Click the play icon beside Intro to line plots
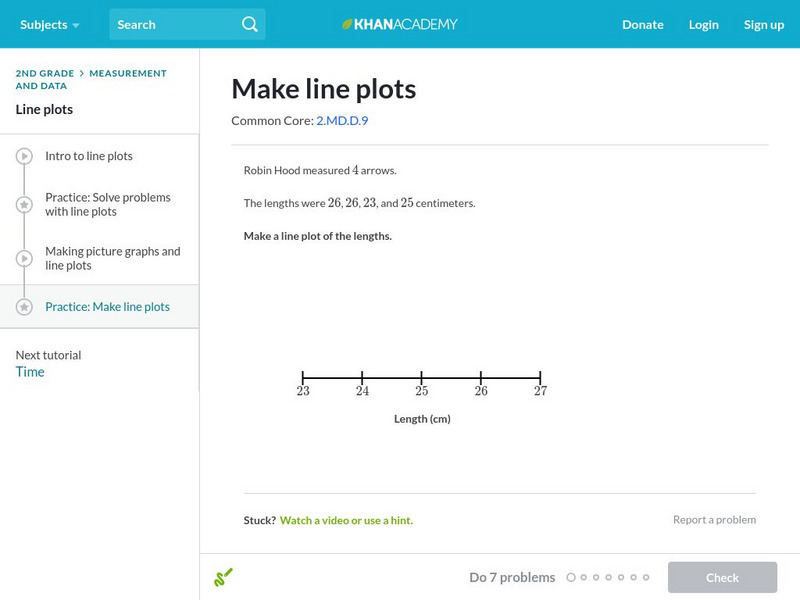The height and width of the screenshot is (600, 800). tap(24, 157)
